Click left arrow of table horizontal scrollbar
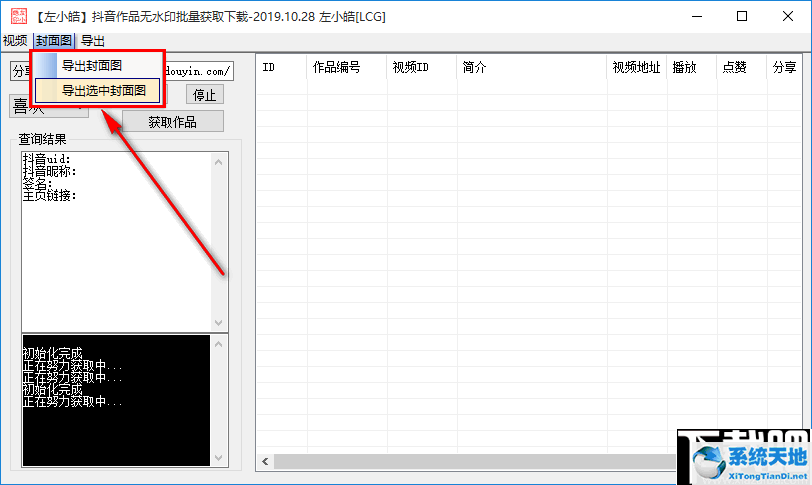Viewport: 812px width, 485px height. tap(265, 461)
